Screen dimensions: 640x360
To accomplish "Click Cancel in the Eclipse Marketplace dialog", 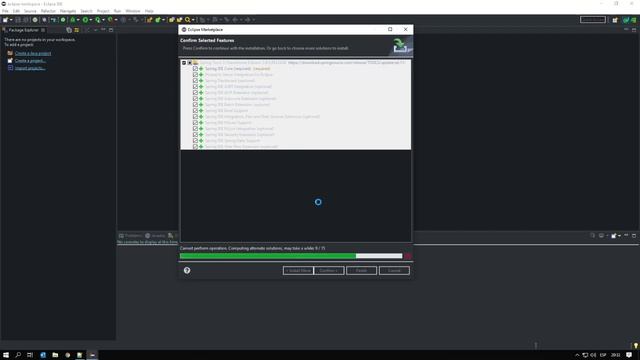I will tap(394, 271).
